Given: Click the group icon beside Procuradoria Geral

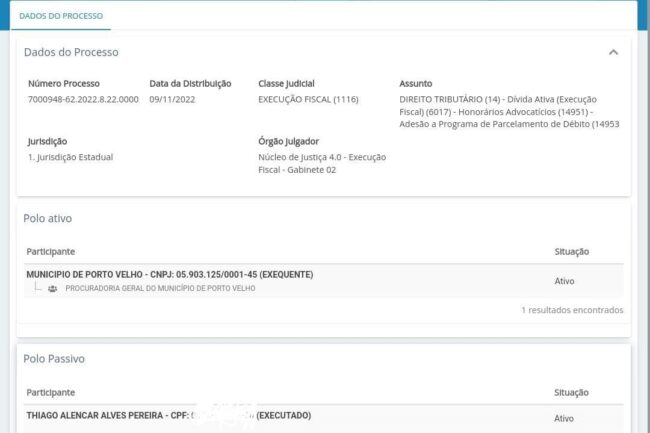Looking at the screenshot, I should click(x=52, y=288).
